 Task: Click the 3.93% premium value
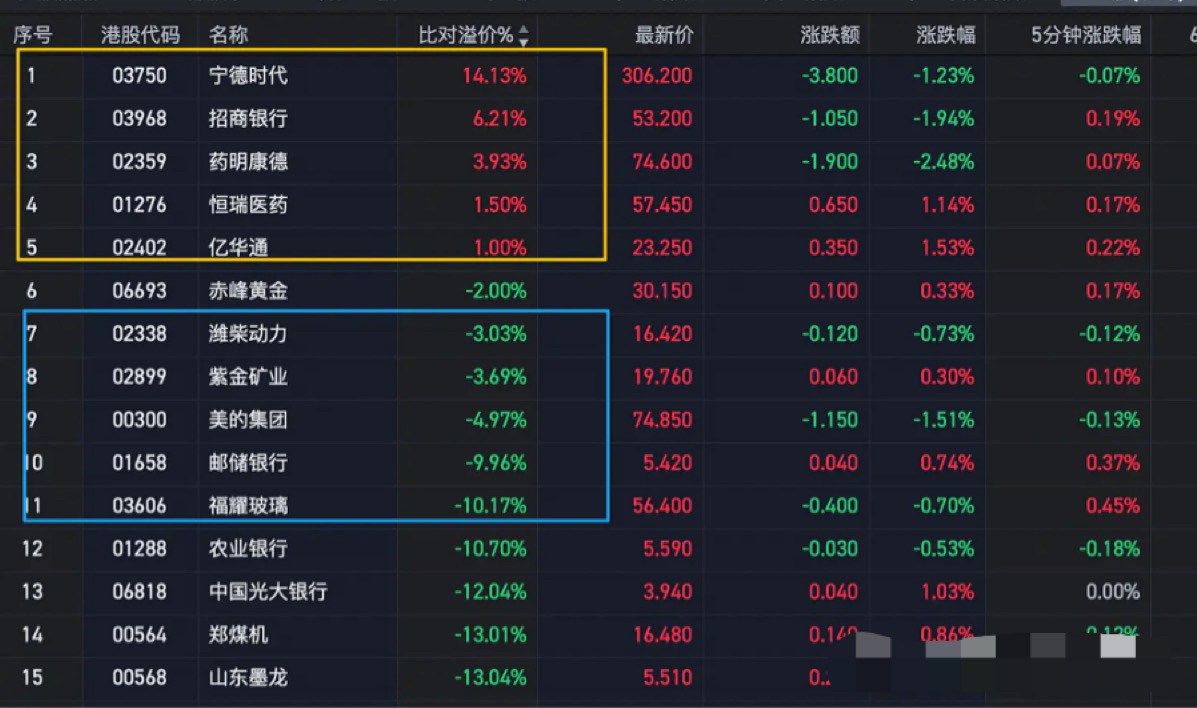[x=499, y=162]
